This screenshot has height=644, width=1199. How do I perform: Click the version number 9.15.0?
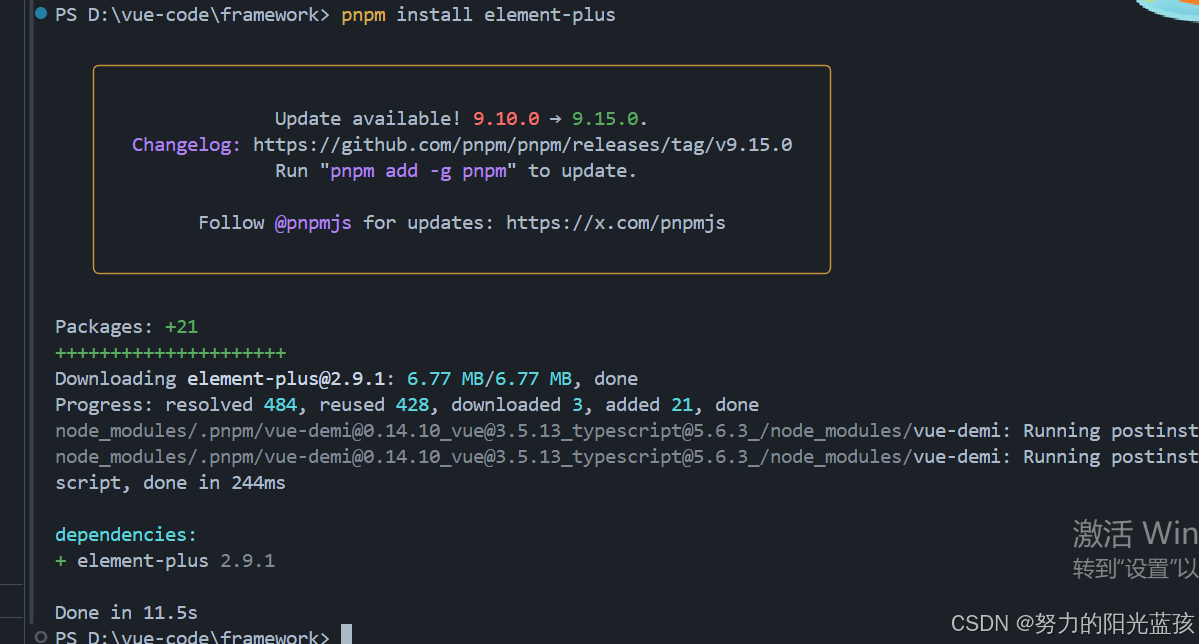(606, 118)
